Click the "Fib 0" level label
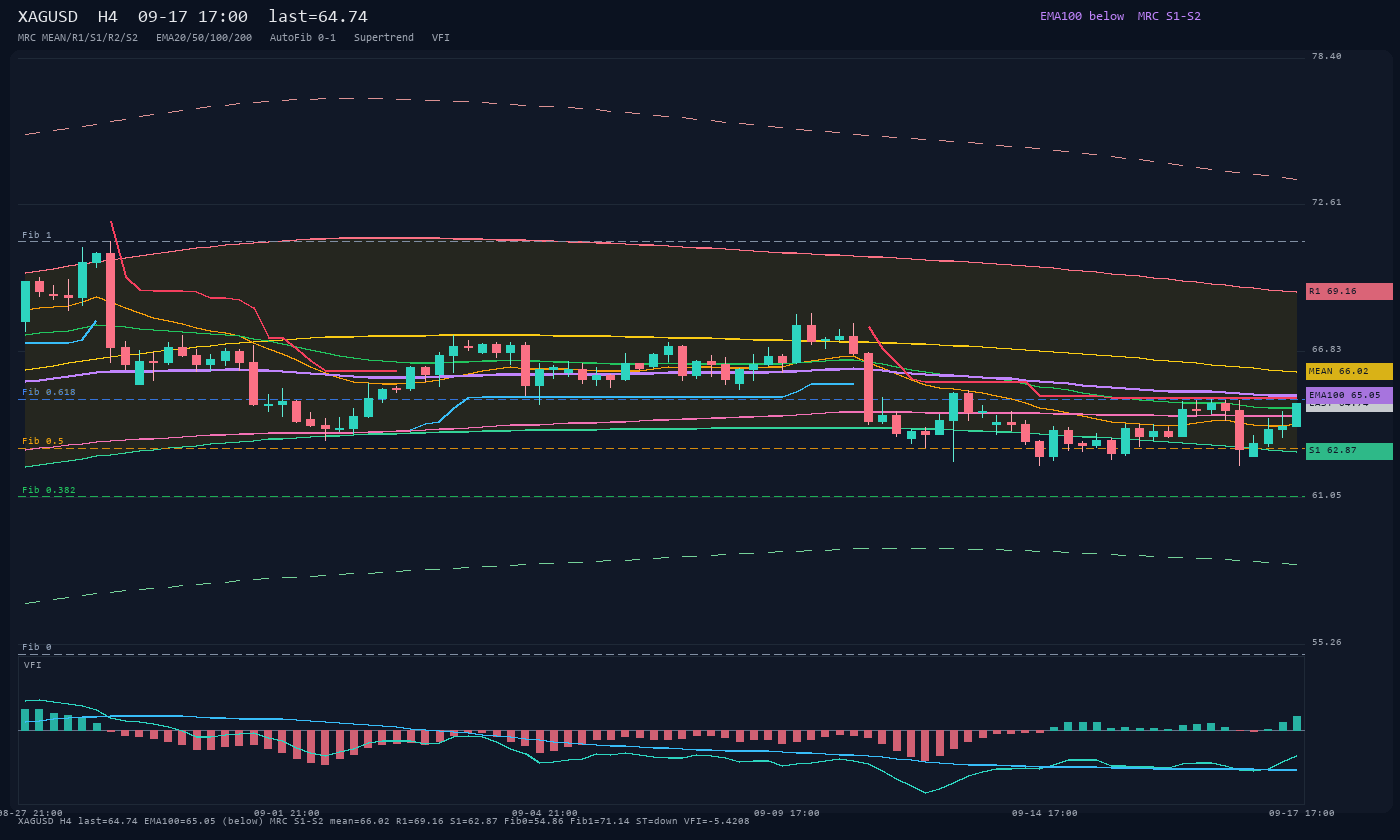The height and width of the screenshot is (840, 1400). [37, 647]
